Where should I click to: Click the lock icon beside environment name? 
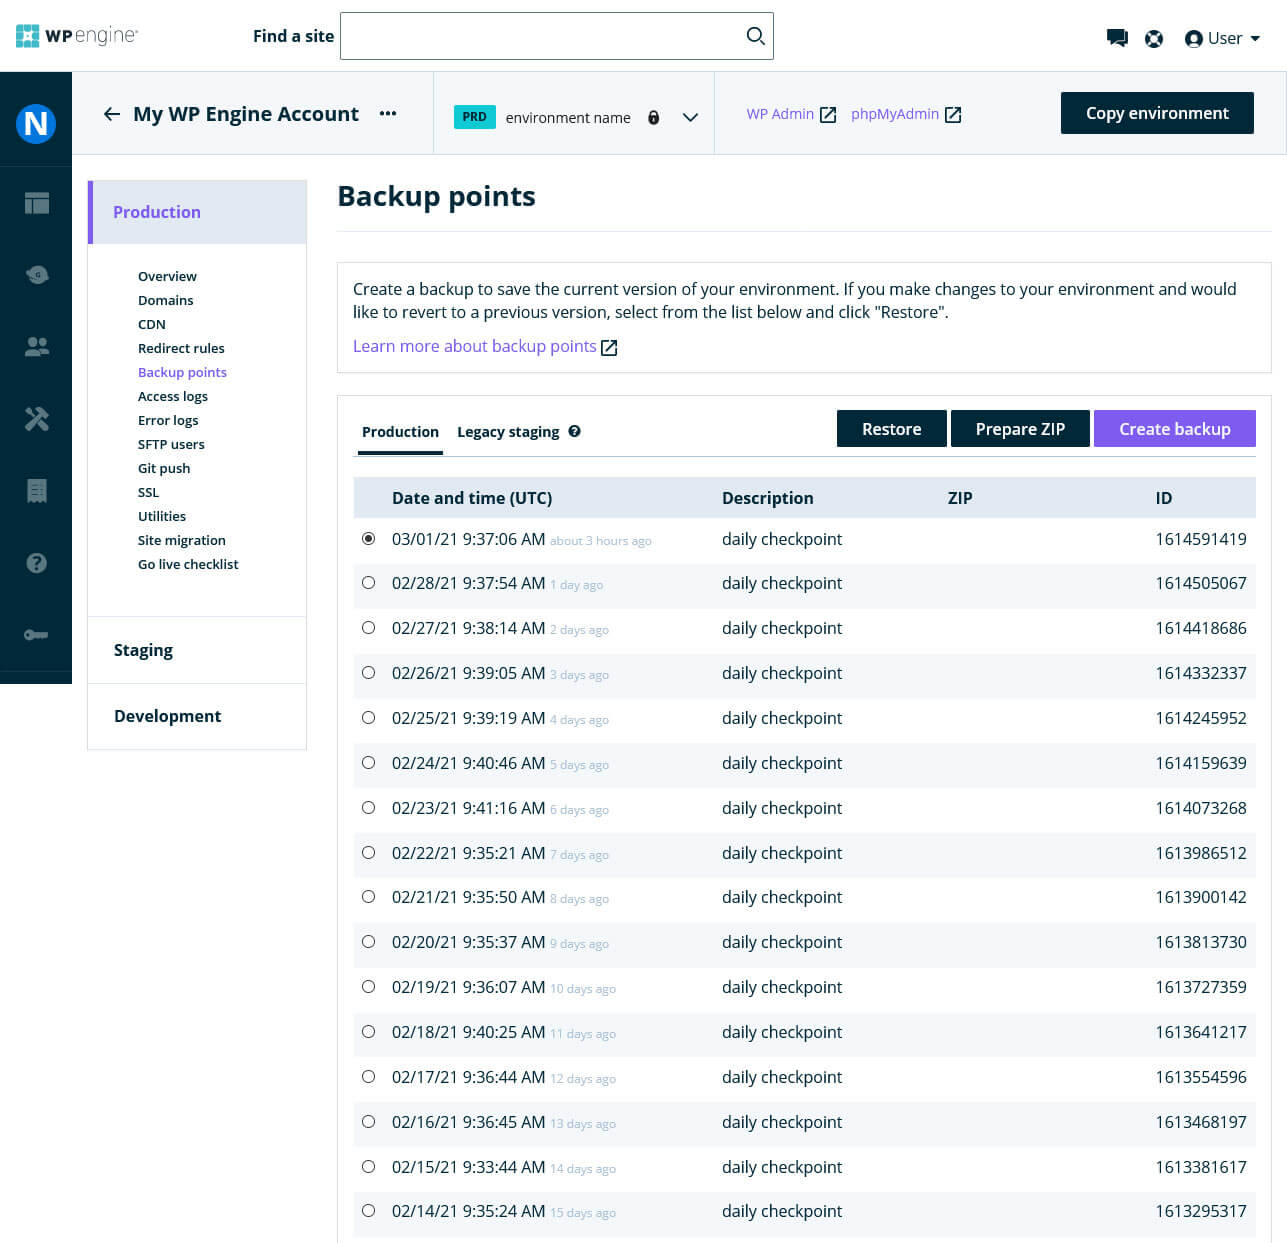click(654, 117)
